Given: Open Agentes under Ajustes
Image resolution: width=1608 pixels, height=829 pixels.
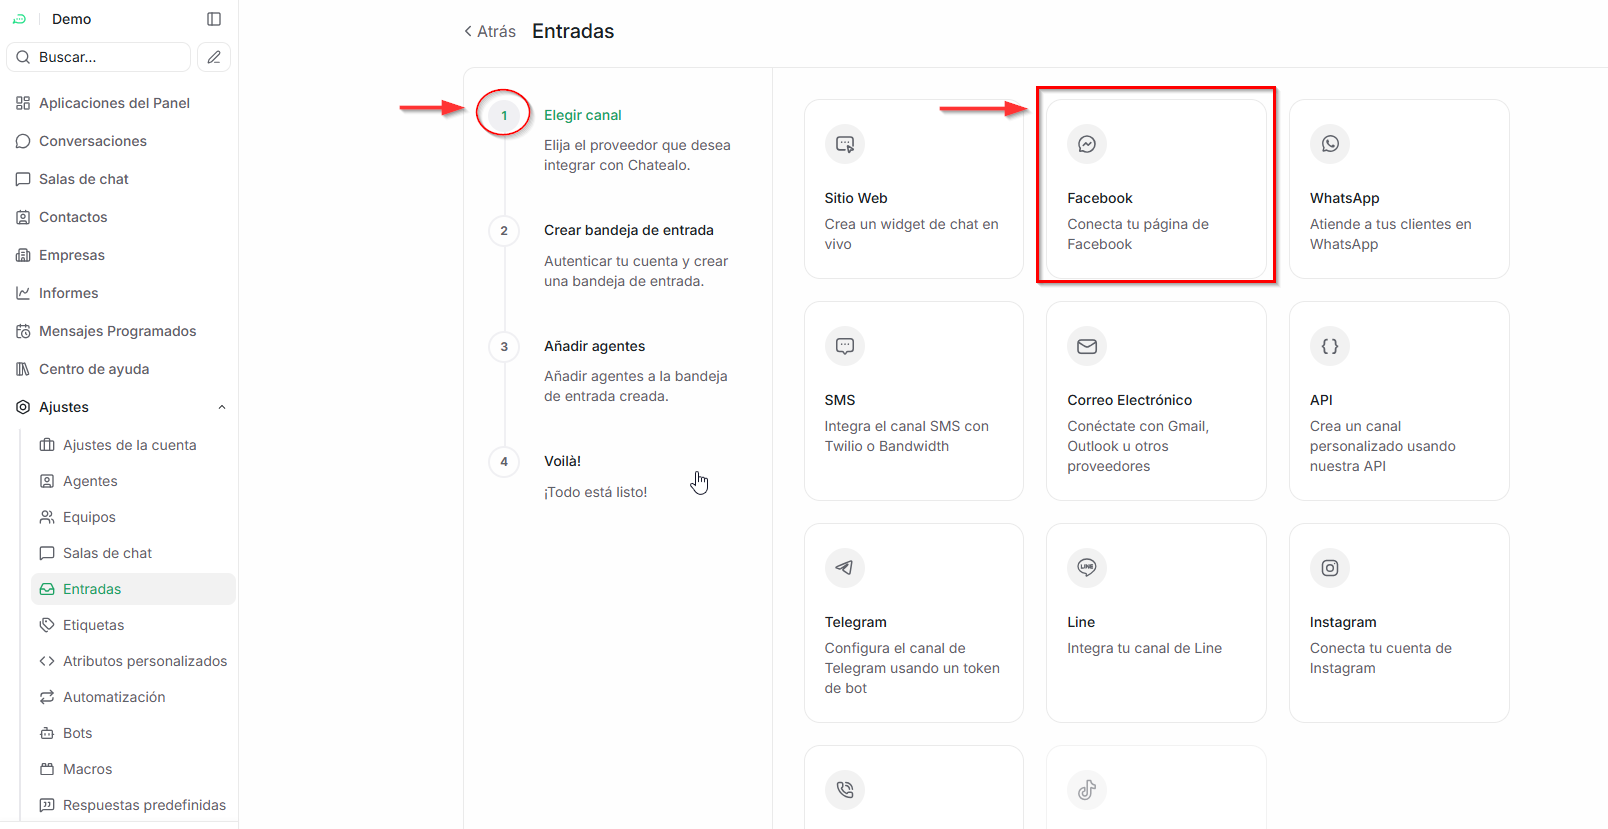Looking at the screenshot, I should 90,481.
